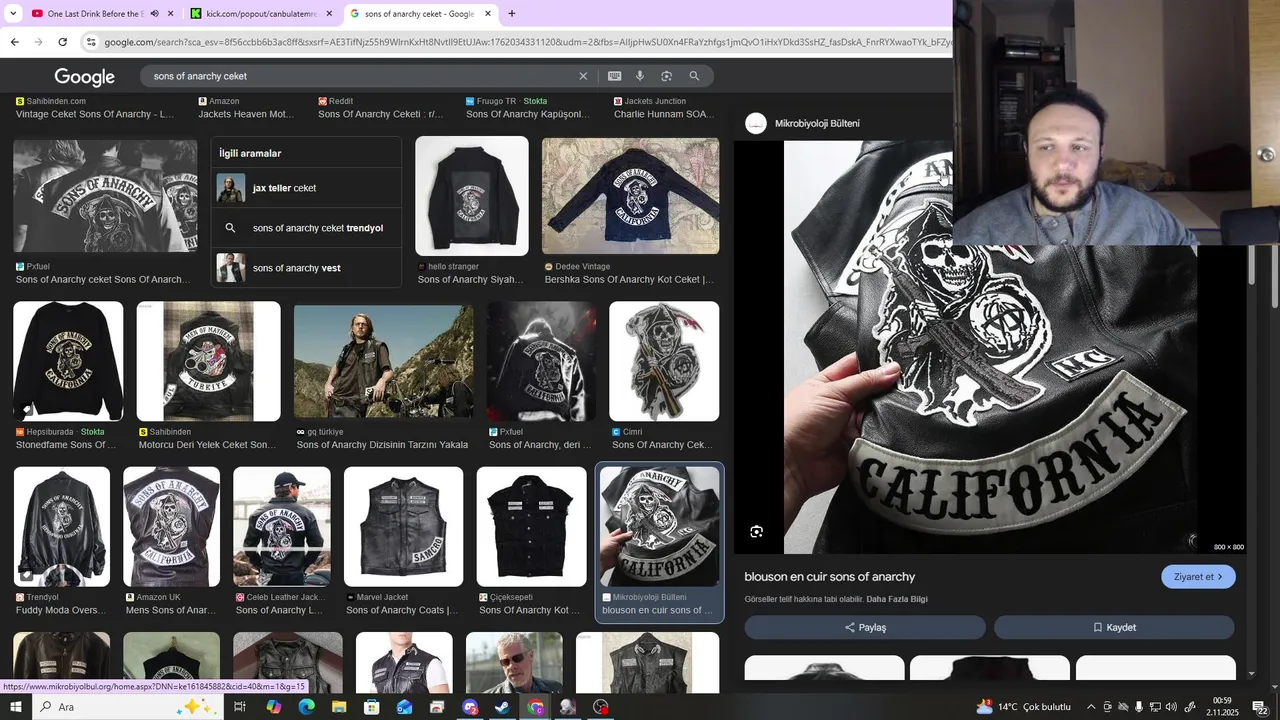Open File Explorer from the taskbar
This screenshot has width=1280, height=720.
point(339,707)
